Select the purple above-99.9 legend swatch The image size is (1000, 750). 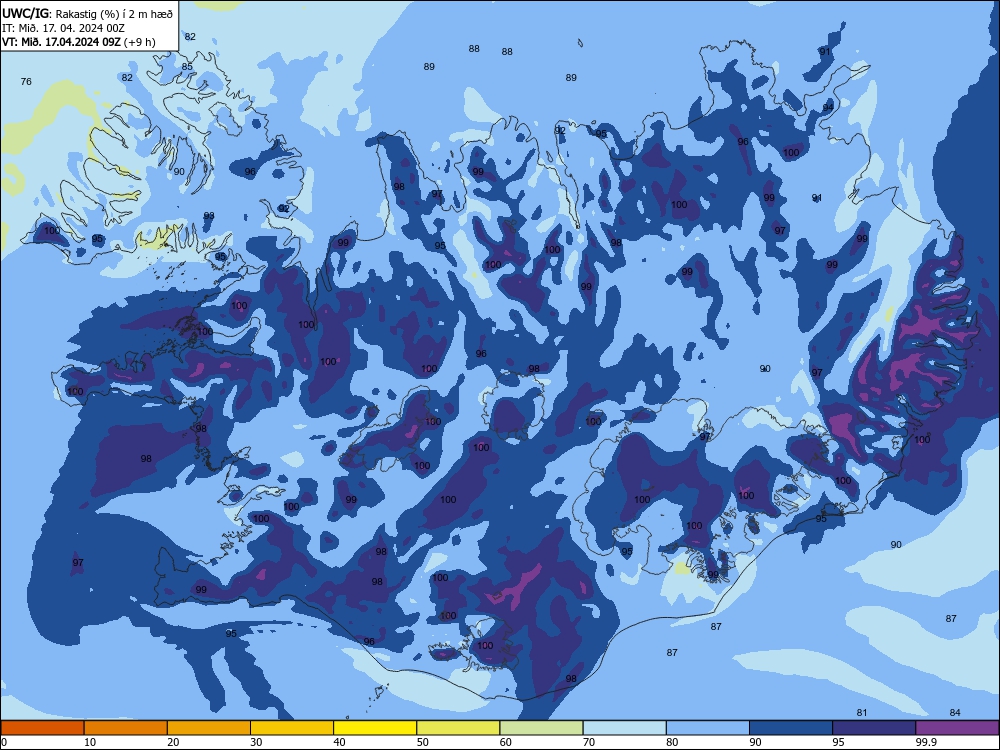(x=957, y=728)
